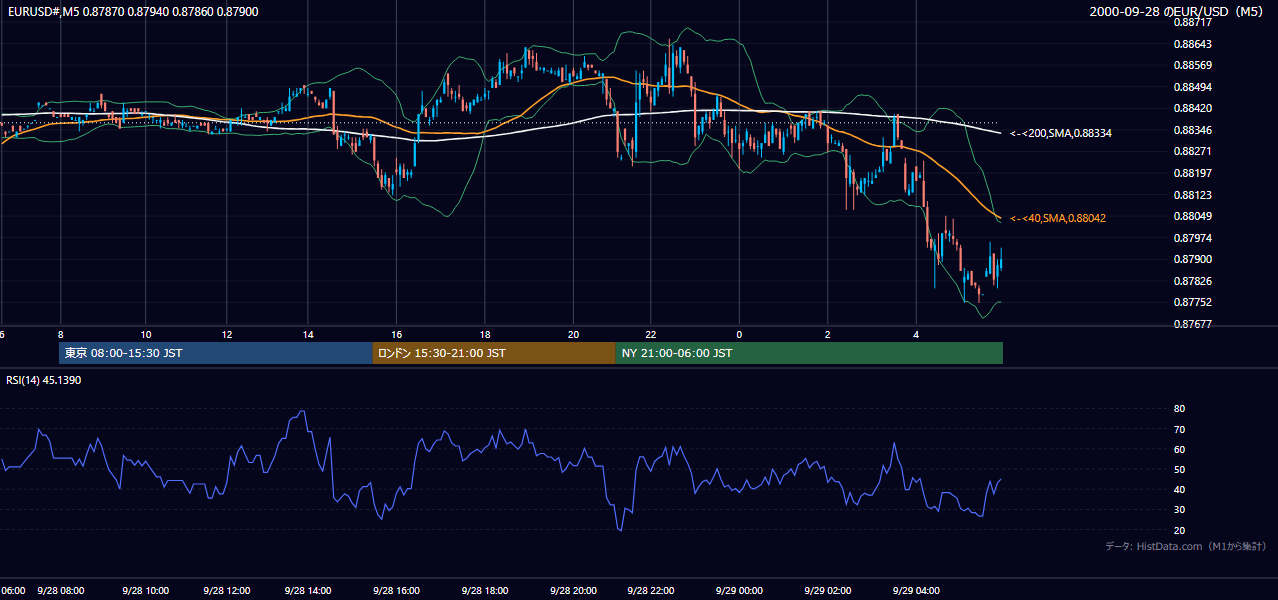Click the 9/28 14:00 date label
The width and height of the screenshot is (1278, 600).
point(308,591)
